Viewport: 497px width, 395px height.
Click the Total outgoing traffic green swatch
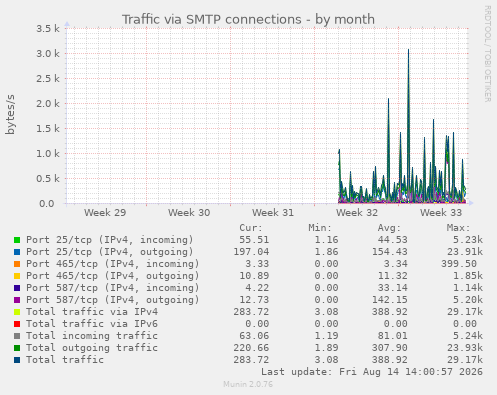[17, 348]
